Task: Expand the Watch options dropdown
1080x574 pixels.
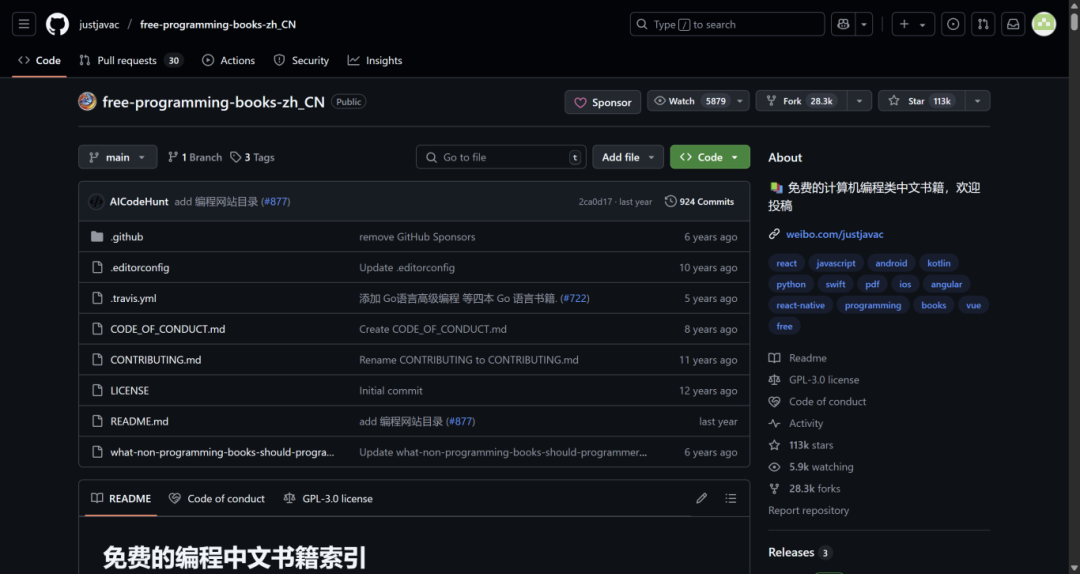Action: point(740,101)
